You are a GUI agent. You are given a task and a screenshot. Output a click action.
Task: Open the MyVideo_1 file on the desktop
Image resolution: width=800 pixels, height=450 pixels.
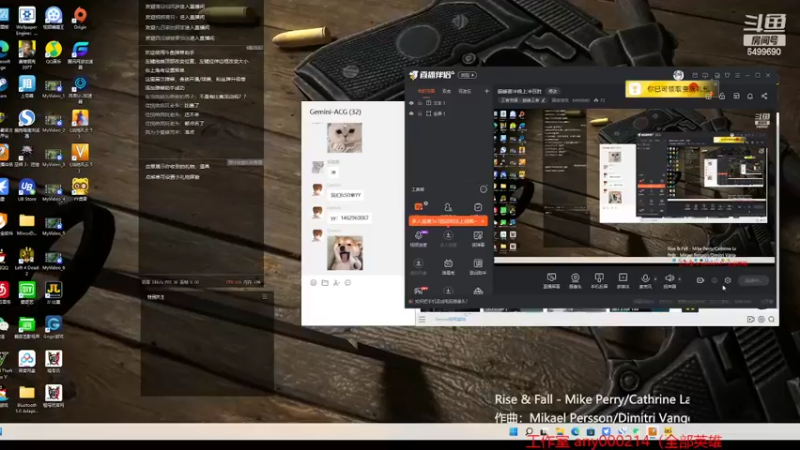[53, 88]
